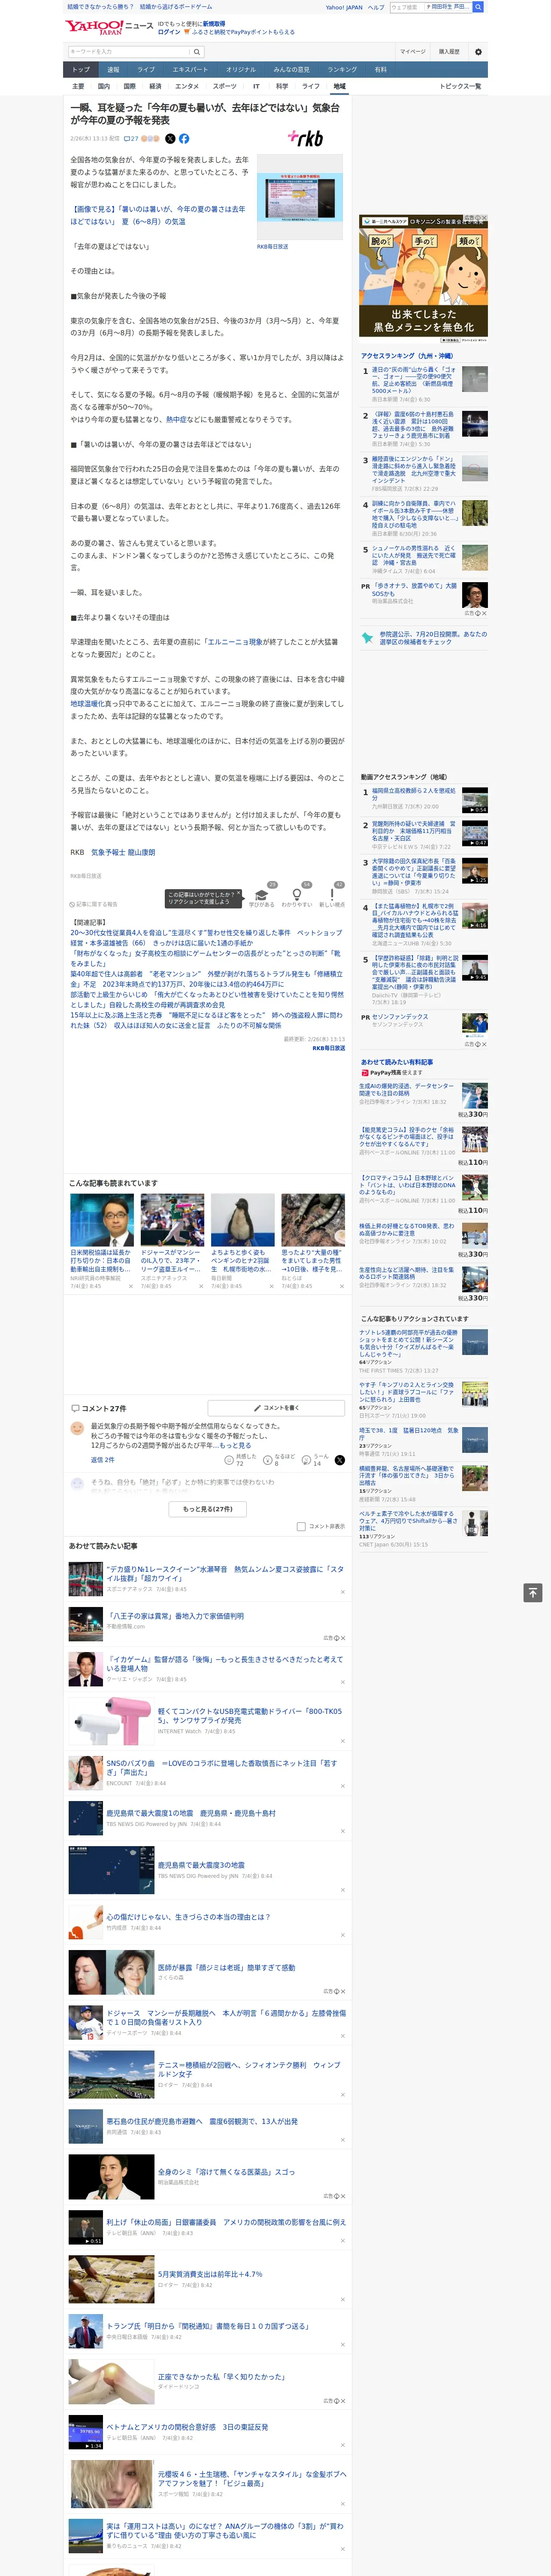Click the マイページ link
This screenshot has width=551, height=2576.
pyautogui.click(x=413, y=52)
